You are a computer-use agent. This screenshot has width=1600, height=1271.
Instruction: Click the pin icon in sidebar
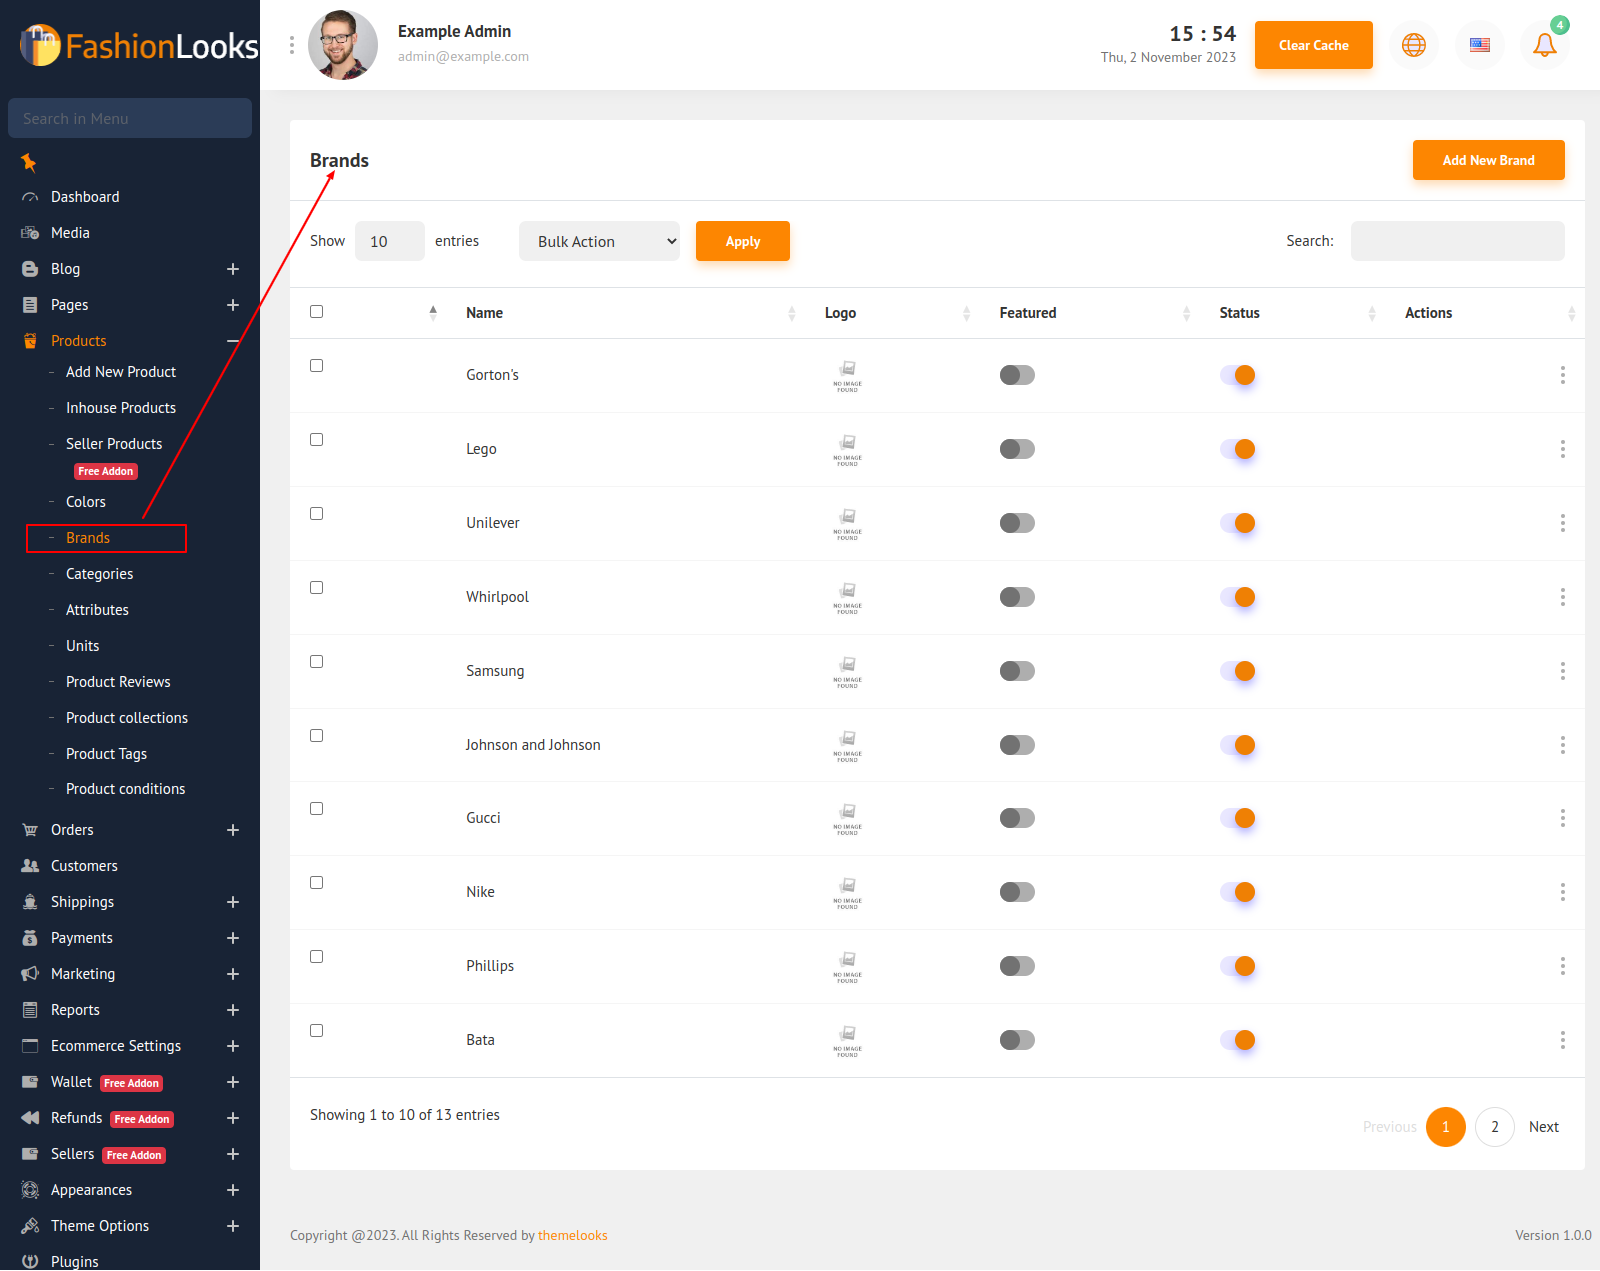click(29, 162)
